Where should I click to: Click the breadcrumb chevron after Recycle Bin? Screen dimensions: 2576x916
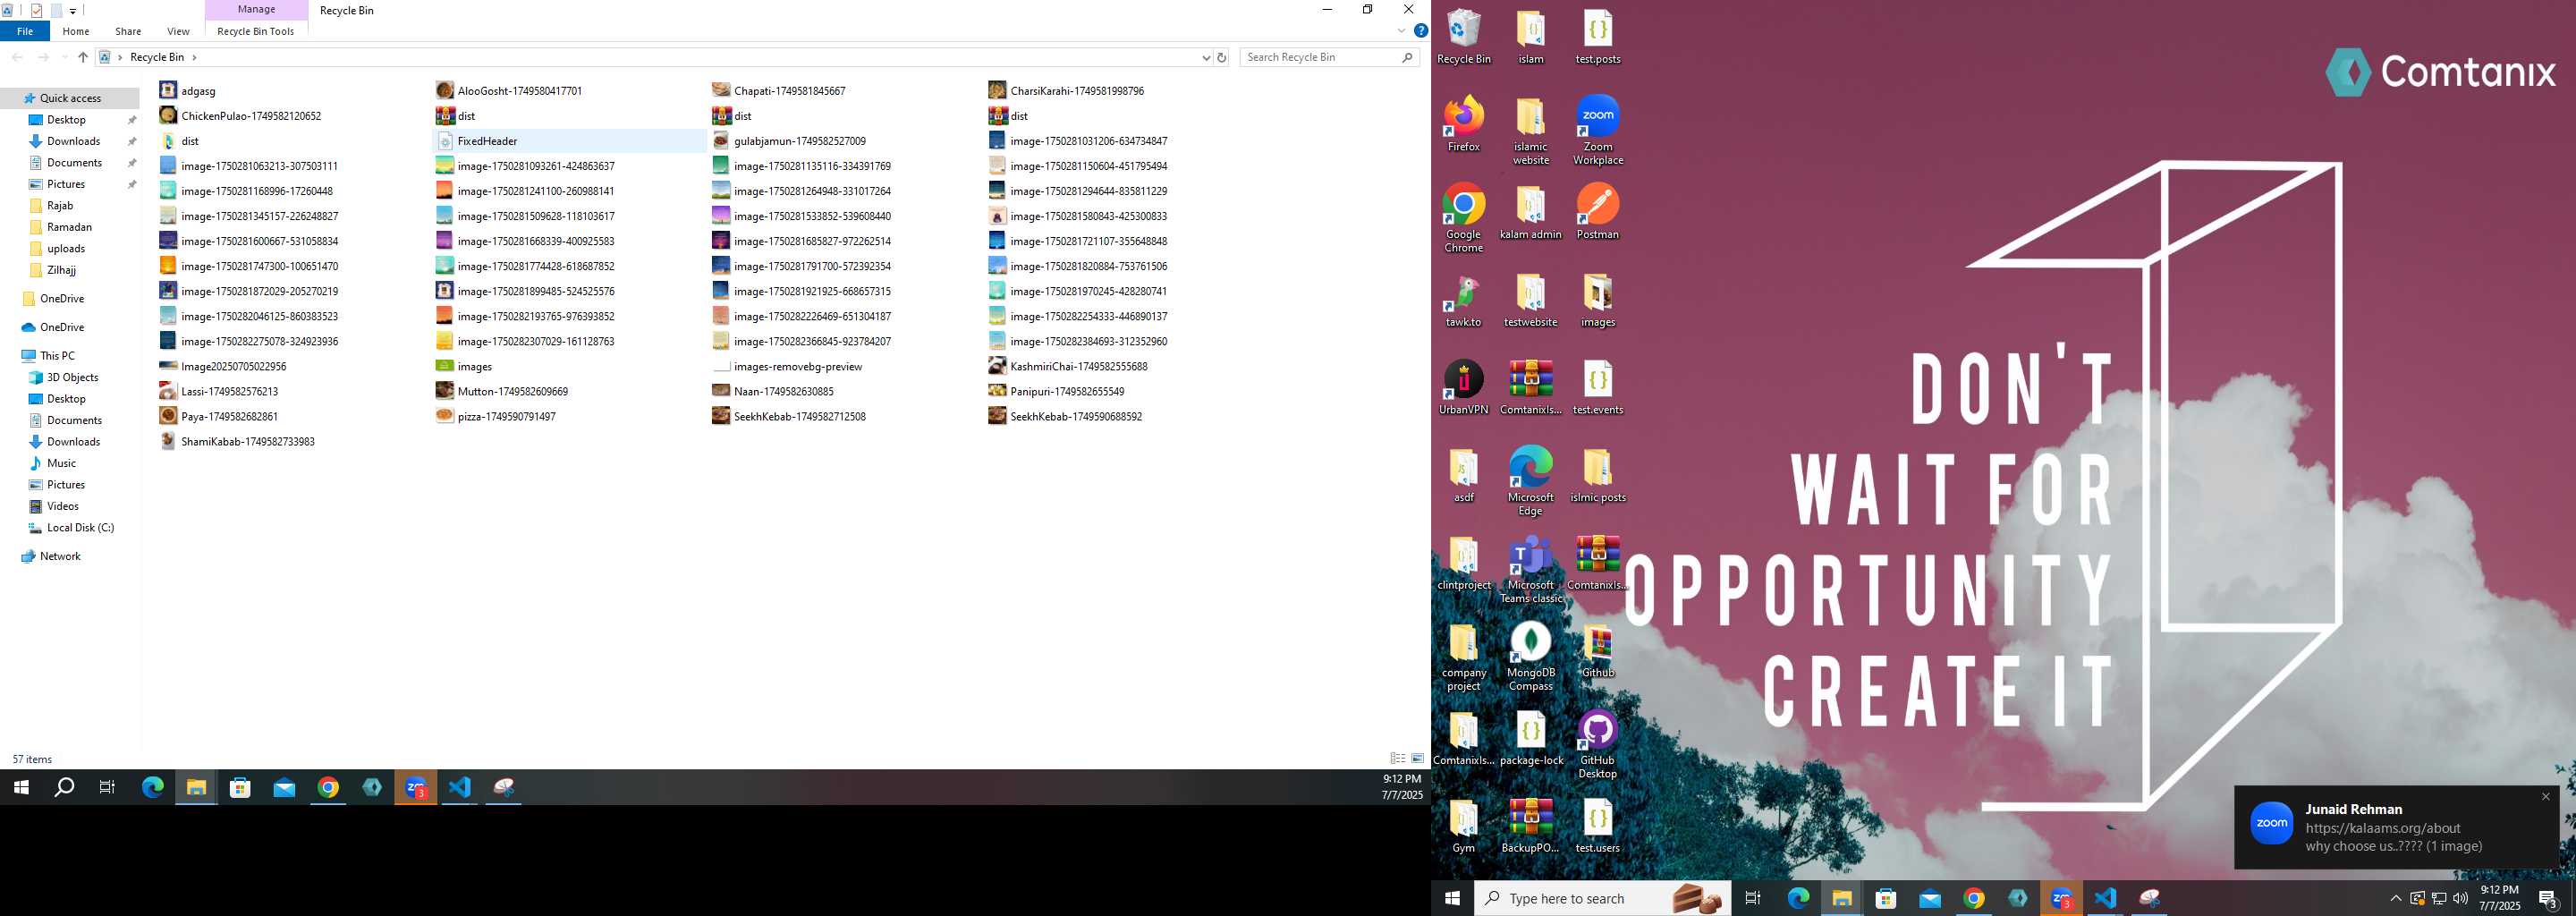pos(194,57)
